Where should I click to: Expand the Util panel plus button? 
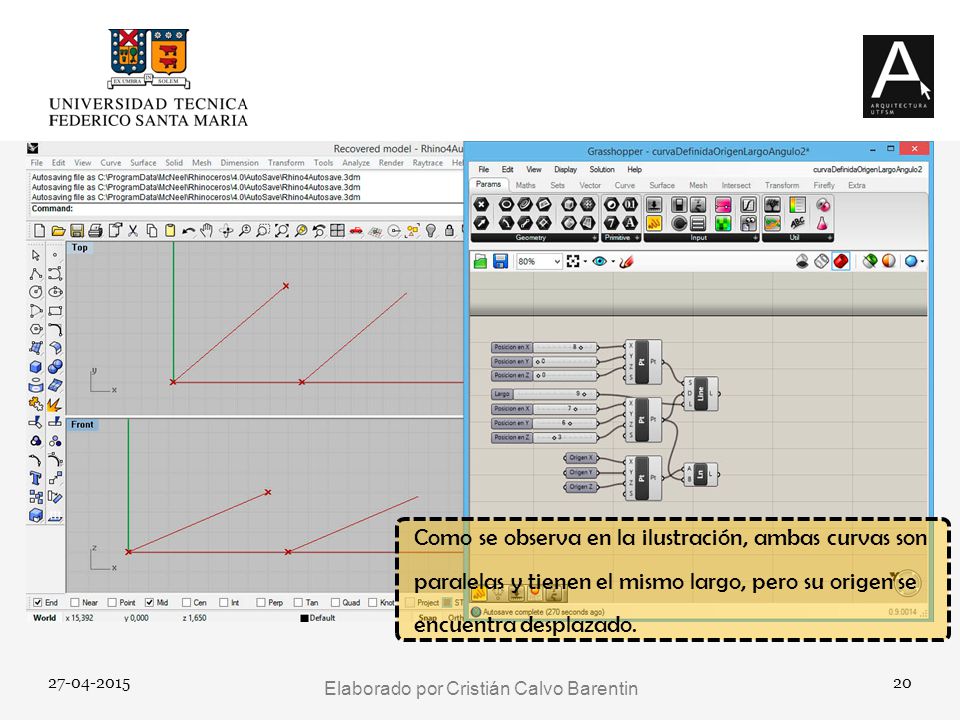(x=830, y=238)
